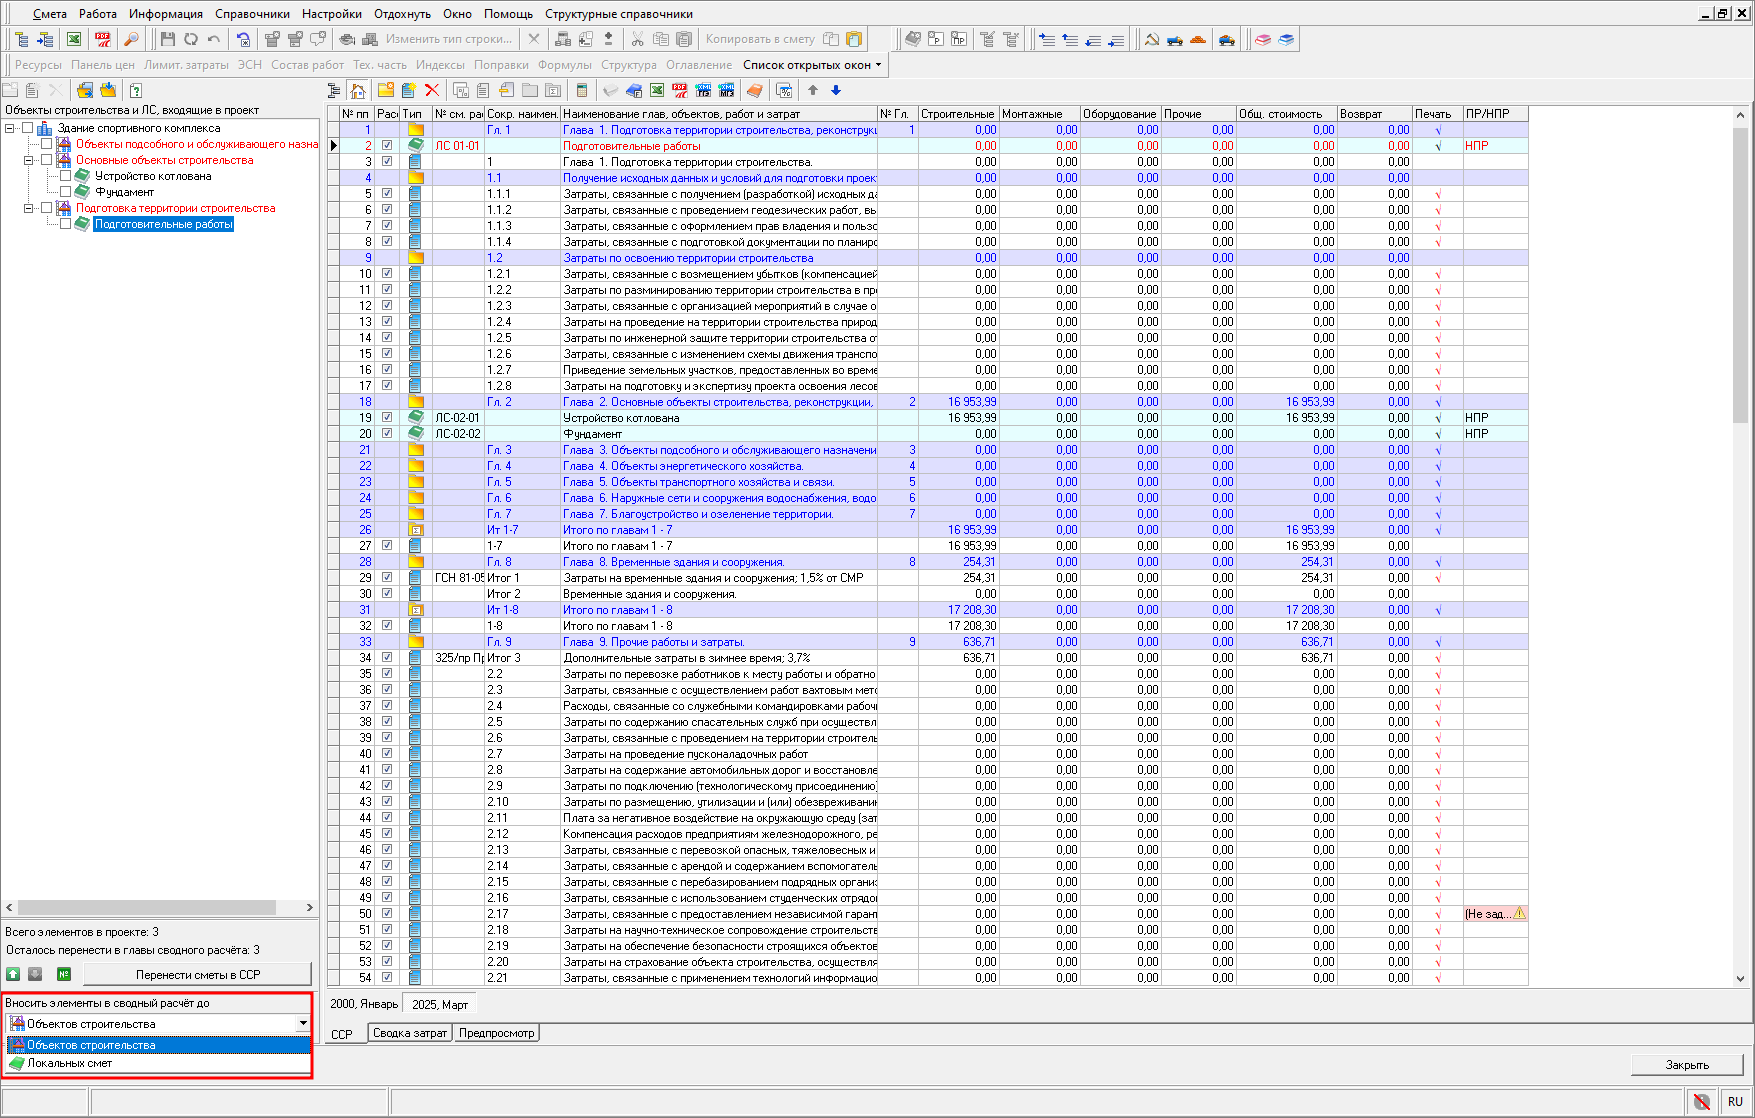Open the Настройки menu
Image resolution: width=1755 pixels, height=1118 pixels.
331,14
